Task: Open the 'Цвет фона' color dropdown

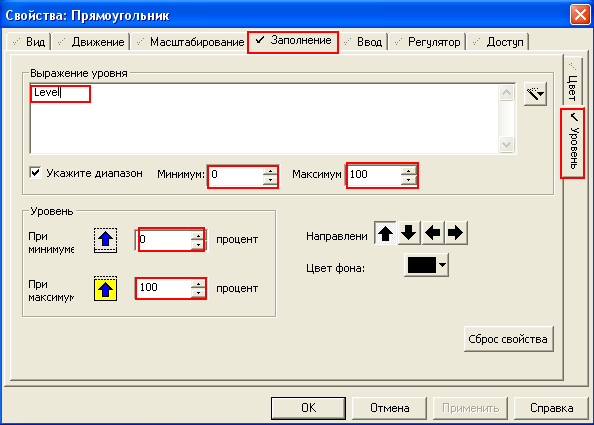Action: [x=427, y=265]
